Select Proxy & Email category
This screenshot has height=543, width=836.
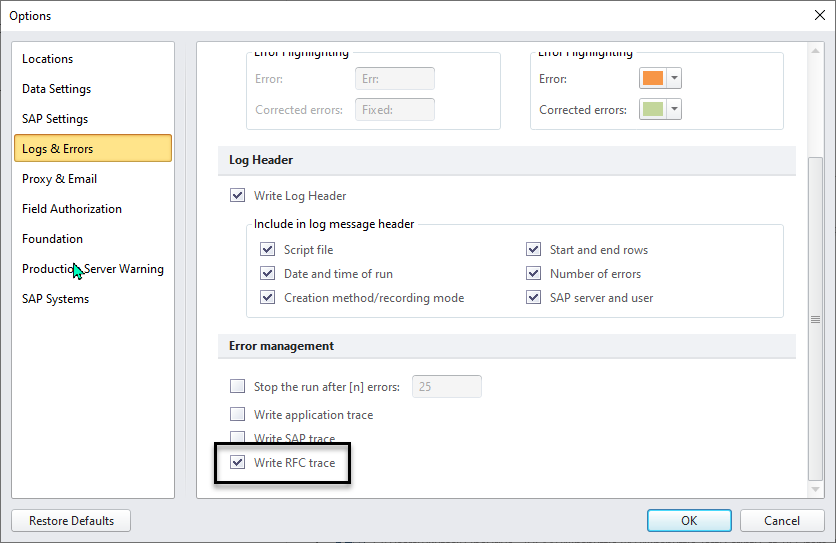[x=60, y=179]
